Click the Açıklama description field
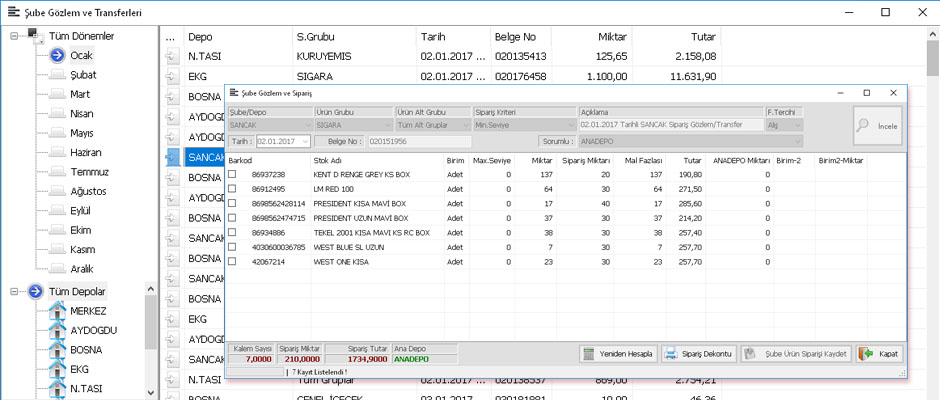 point(671,125)
